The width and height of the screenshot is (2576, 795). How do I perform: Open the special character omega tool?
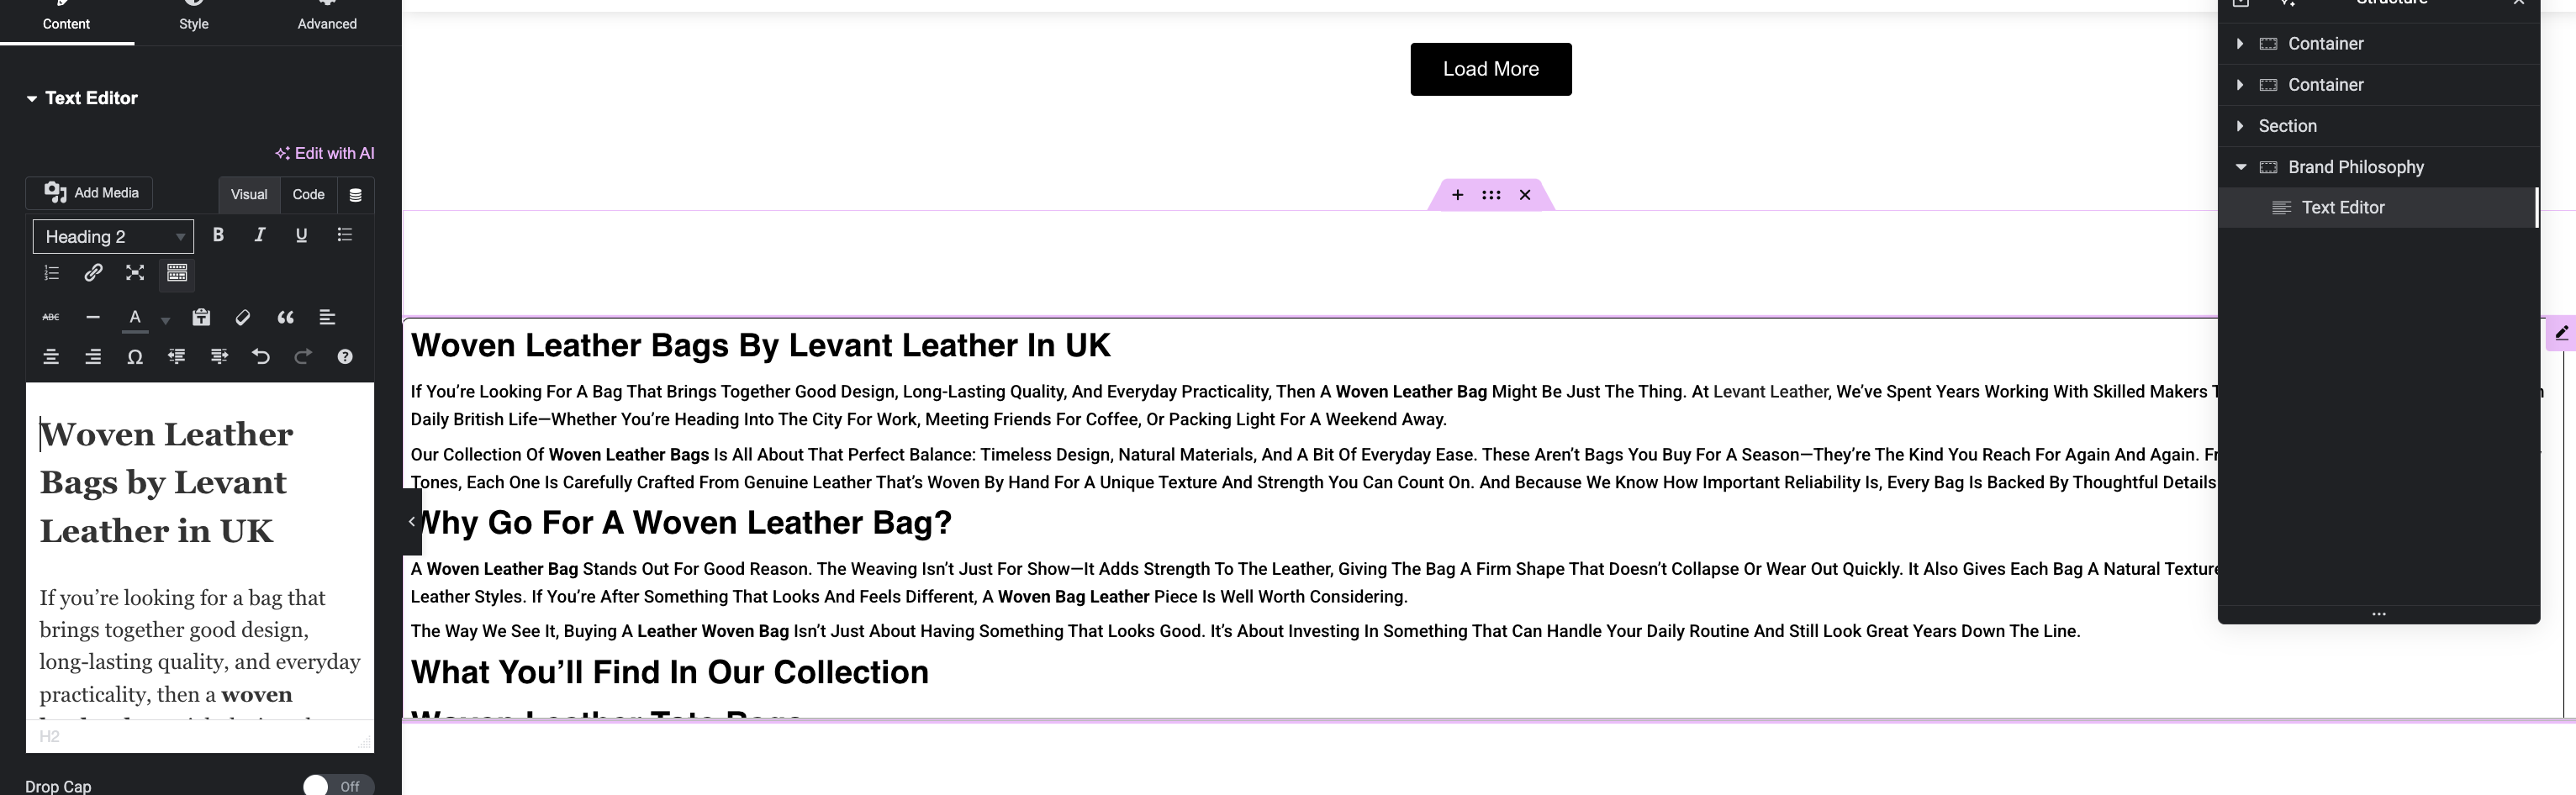pyautogui.click(x=135, y=357)
